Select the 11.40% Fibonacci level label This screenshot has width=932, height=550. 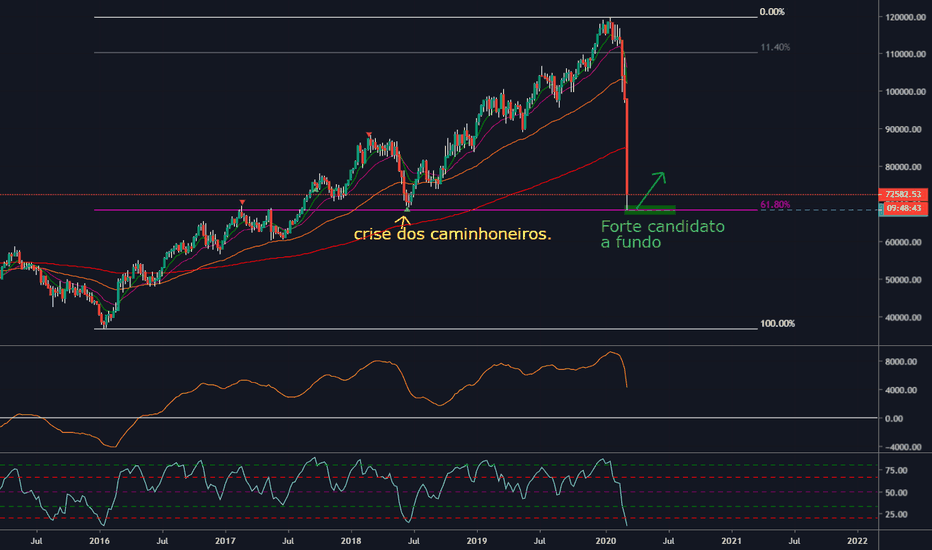[x=775, y=47]
